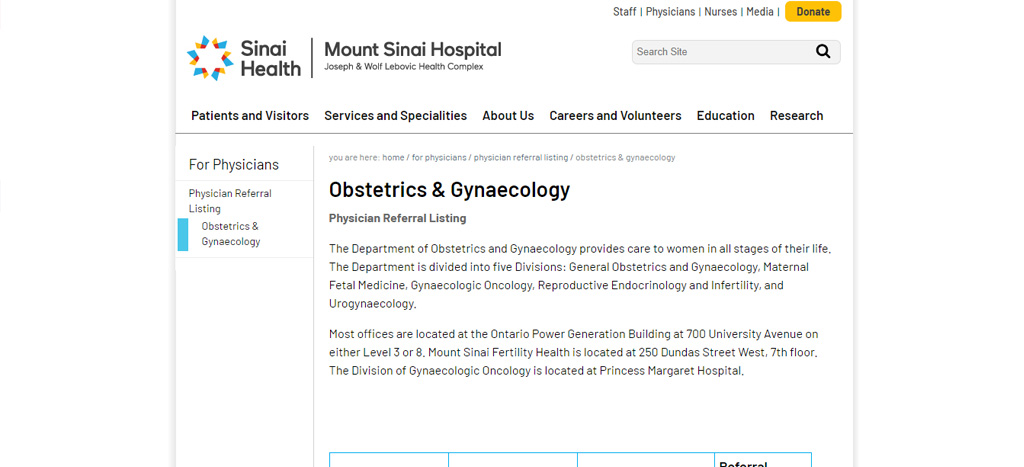Click the Sinai Health logo
The image size is (1024, 467).
pos(244,58)
